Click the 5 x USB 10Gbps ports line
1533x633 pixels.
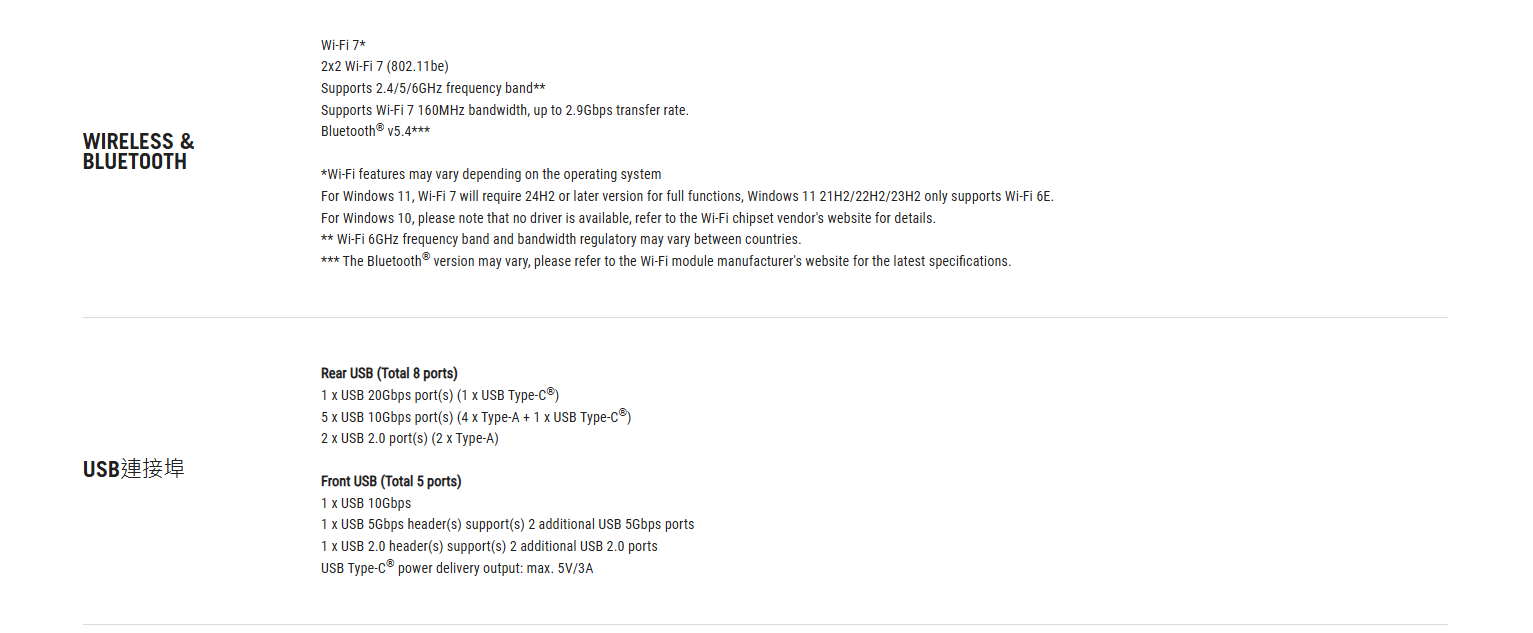pyautogui.click(x=476, y=417)
